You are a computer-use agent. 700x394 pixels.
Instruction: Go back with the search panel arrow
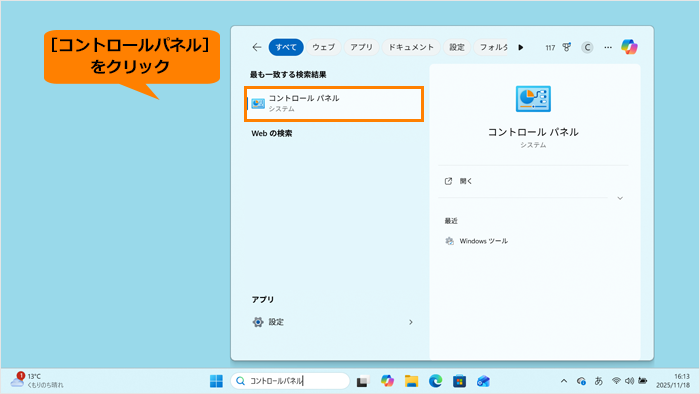coord(257,47)
